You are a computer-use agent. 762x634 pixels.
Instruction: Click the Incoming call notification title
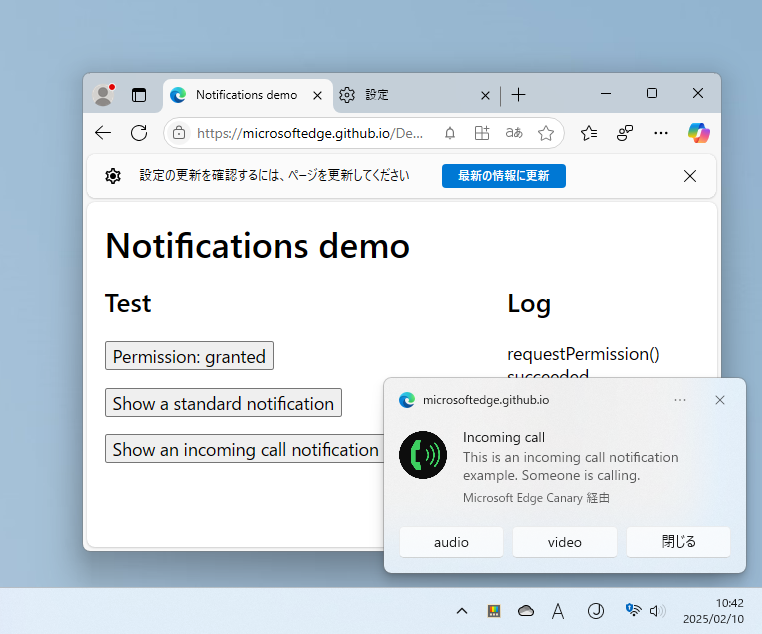tap(504, 437)
